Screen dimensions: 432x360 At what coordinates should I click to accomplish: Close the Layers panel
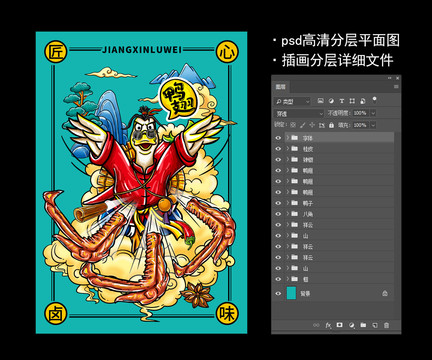click(x=397, y=78)
